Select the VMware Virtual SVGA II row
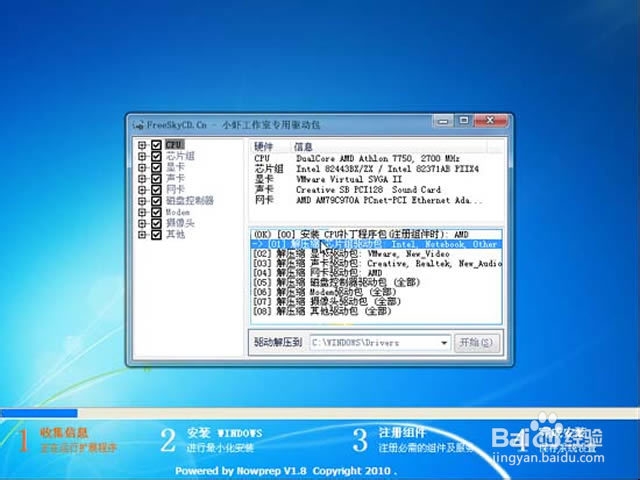640x480 pixels. [367, 179]
